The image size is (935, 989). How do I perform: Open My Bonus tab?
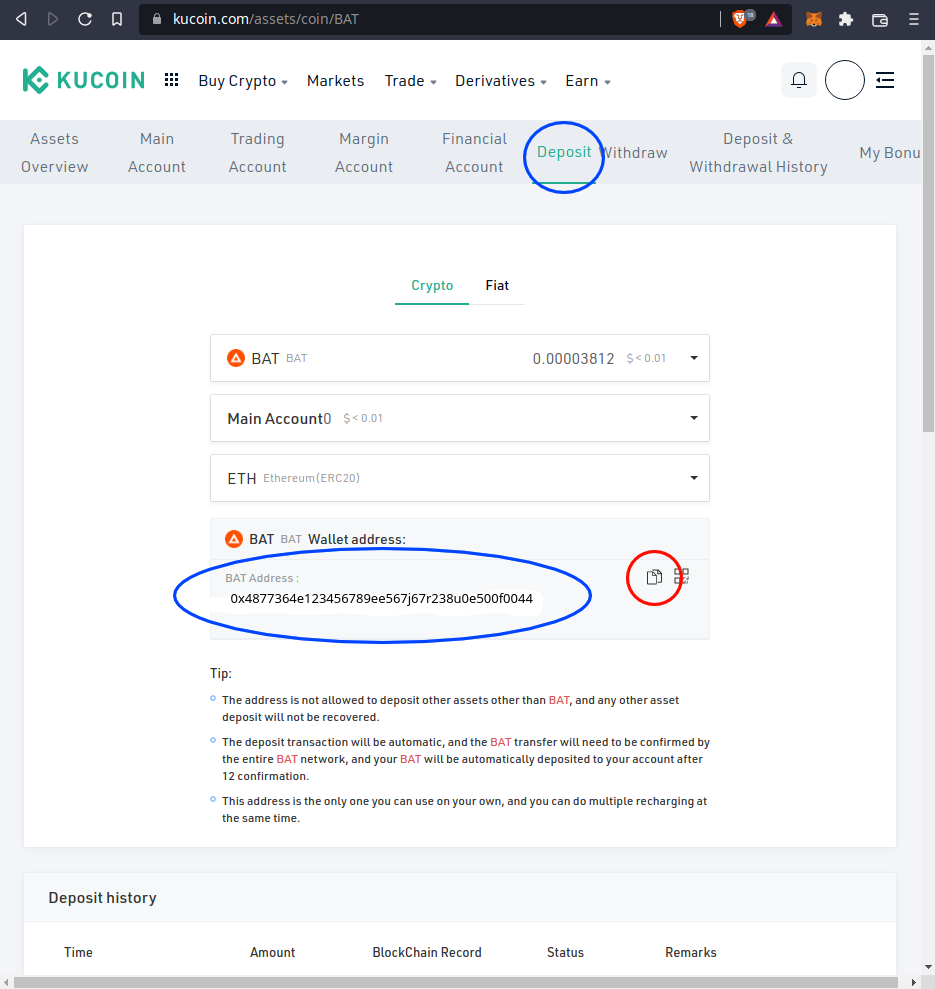890,153
